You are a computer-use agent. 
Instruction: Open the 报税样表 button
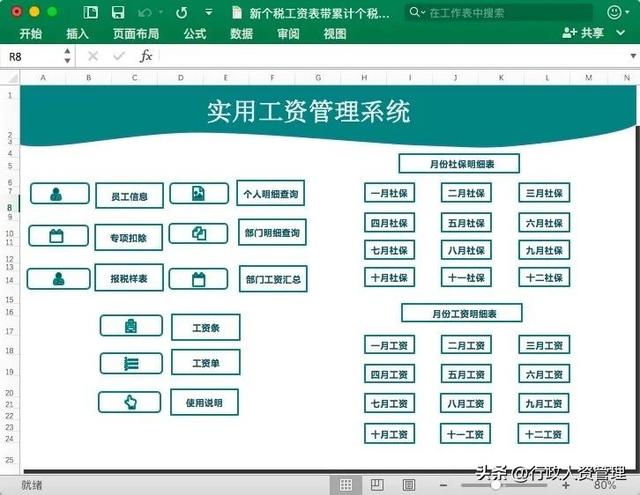tap(129, 278)
